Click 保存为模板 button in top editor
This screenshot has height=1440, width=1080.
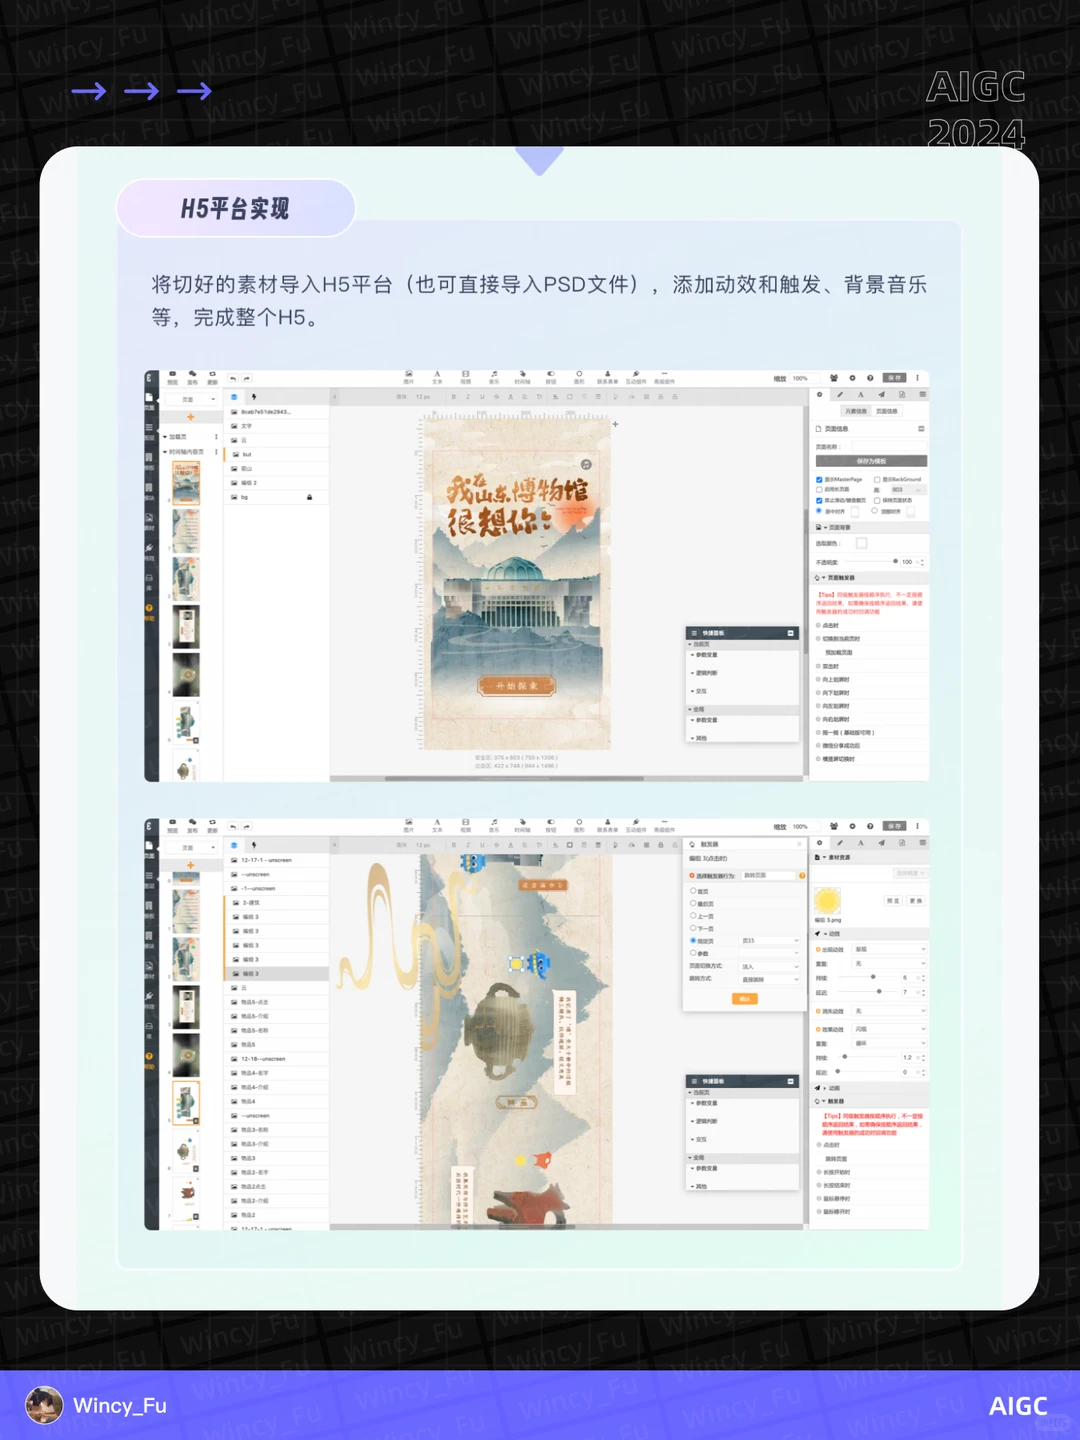tap(871, 461)
